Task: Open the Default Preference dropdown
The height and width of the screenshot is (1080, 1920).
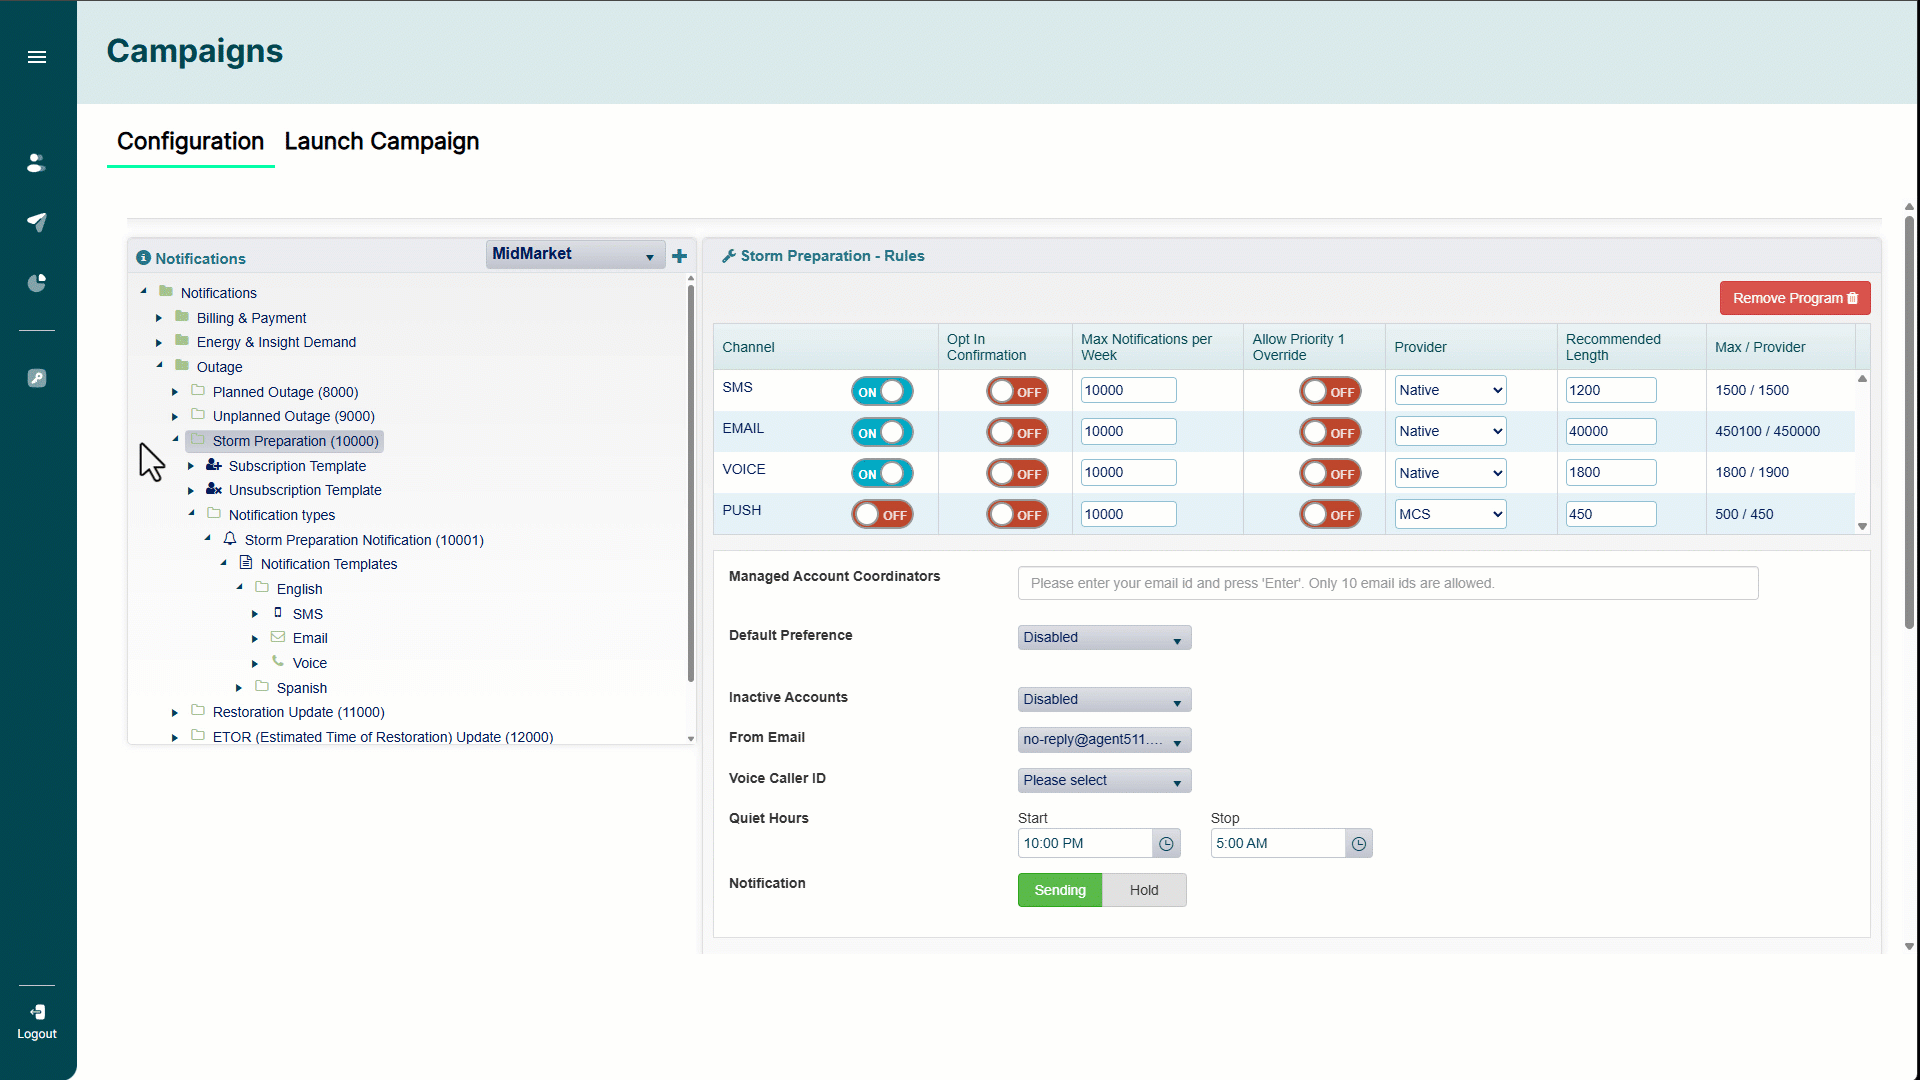Action: [1104, 638]
